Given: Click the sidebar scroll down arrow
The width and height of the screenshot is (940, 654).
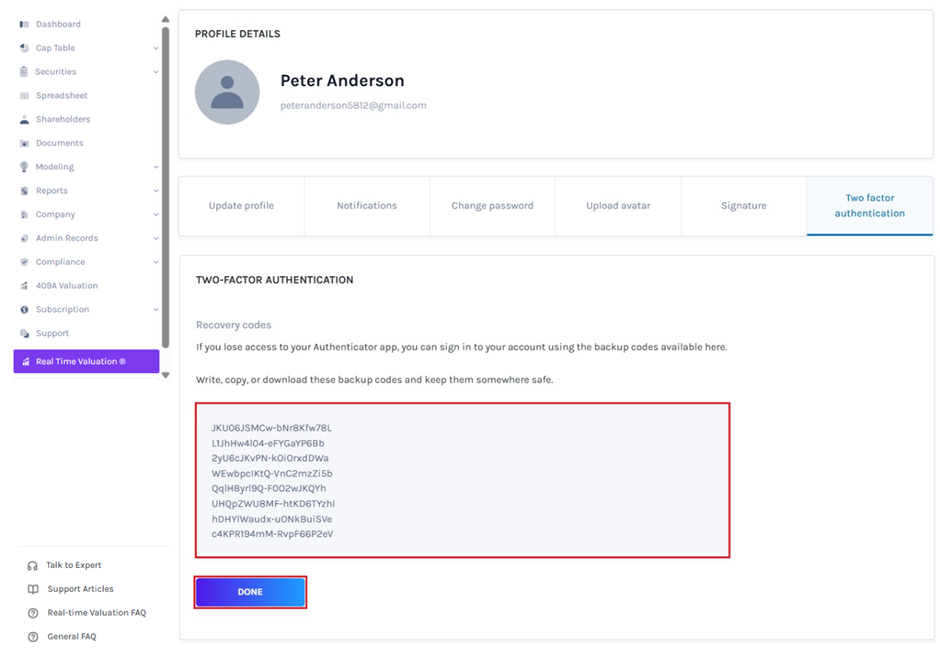Looking at the screenshot, I should point(165,375).
